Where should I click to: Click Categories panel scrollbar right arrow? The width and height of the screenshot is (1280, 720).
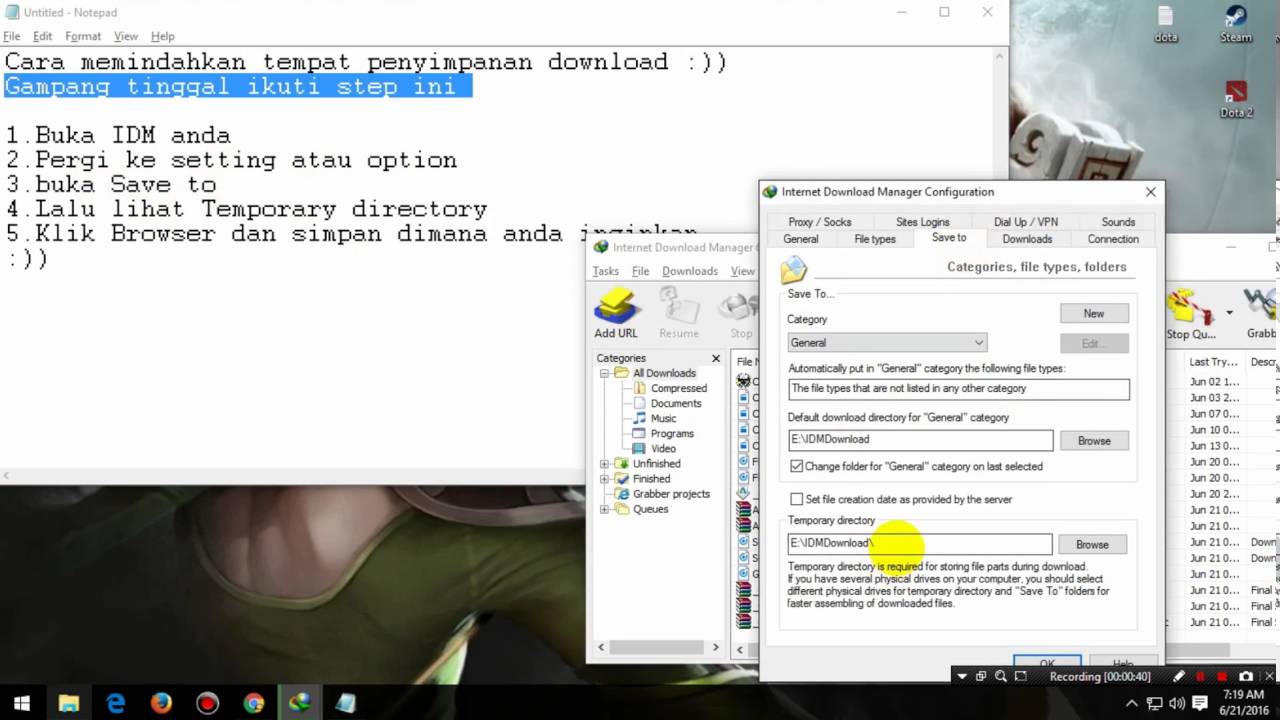[715, 648]
